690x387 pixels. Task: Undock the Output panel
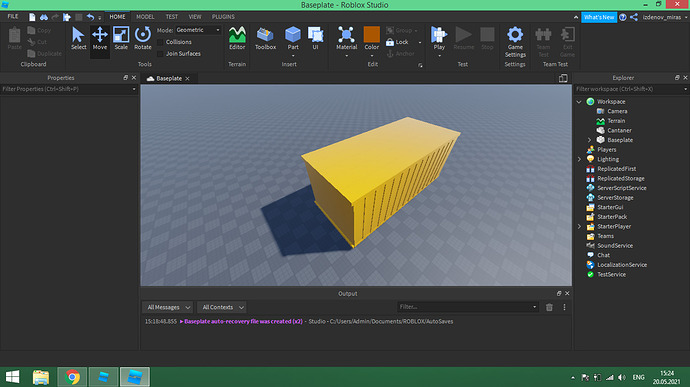click(x=559, y=293)
